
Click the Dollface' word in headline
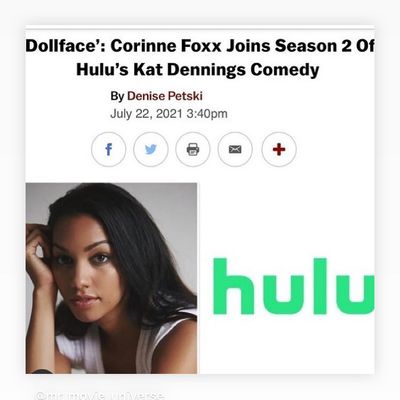coord(65,46)
